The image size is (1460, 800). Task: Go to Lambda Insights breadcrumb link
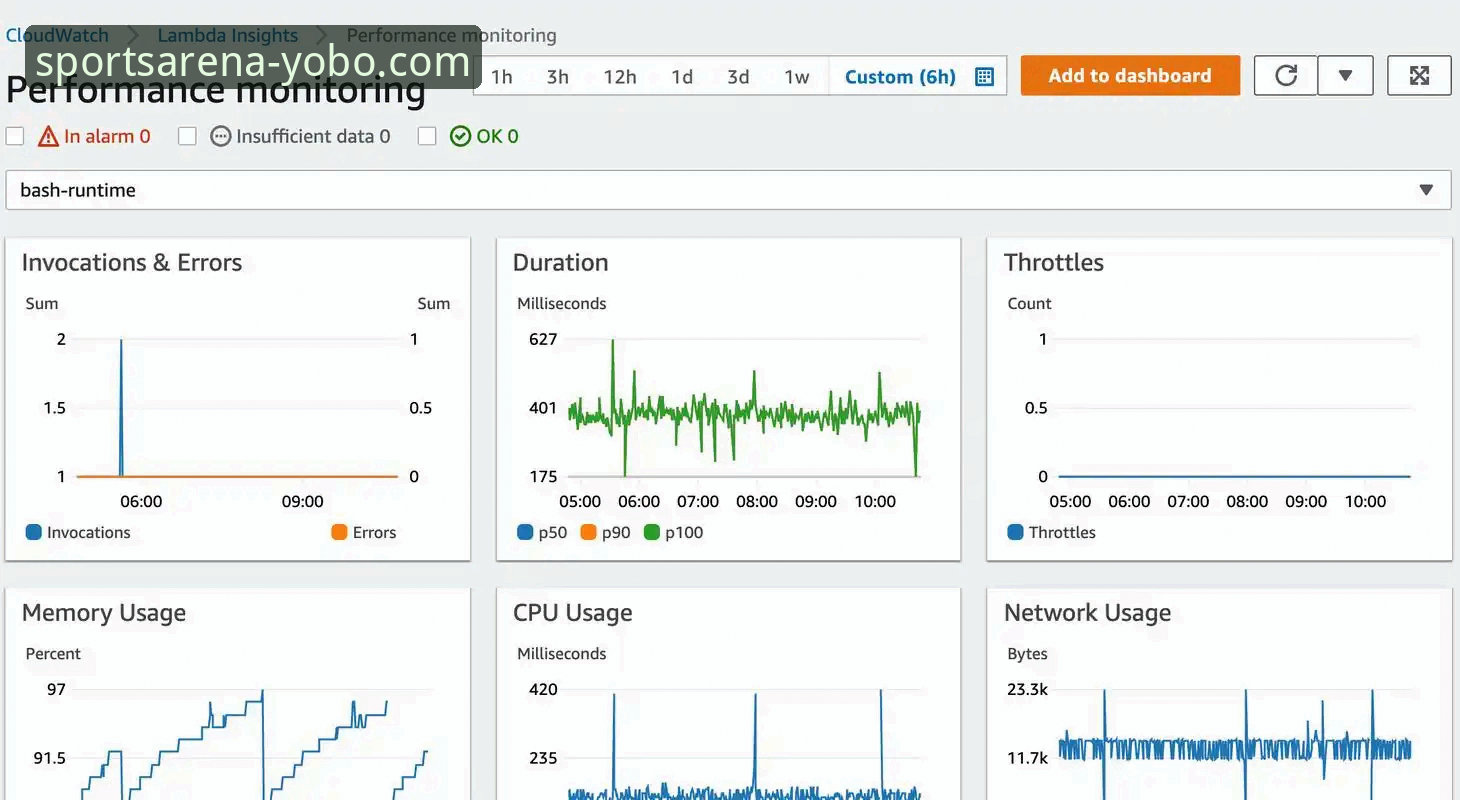click(228, 36)
